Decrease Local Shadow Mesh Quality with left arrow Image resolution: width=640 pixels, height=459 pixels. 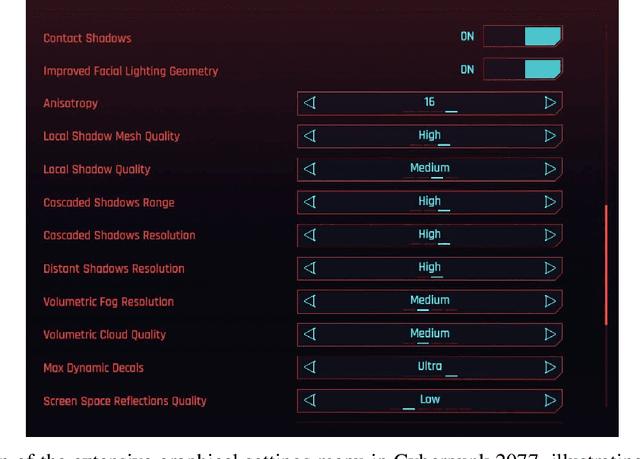310,136
